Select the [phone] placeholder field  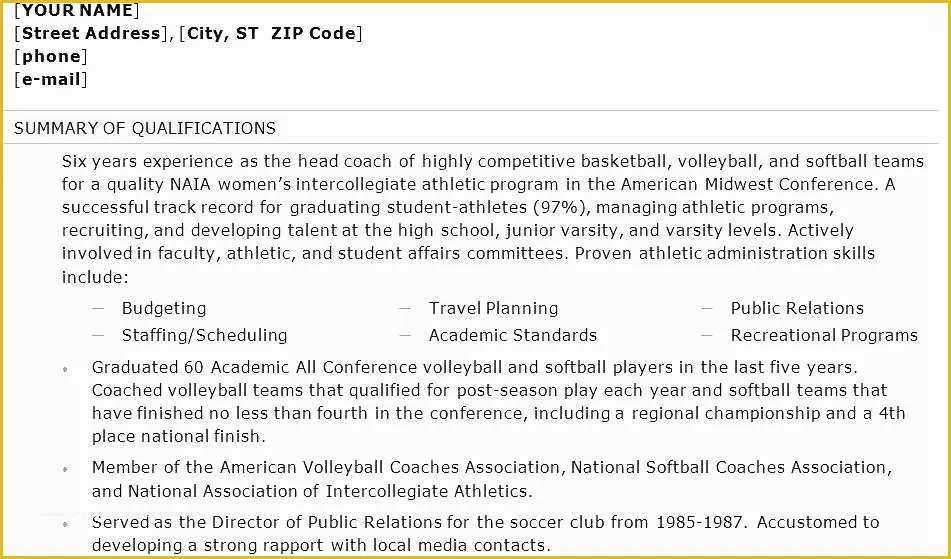point(51,56)
